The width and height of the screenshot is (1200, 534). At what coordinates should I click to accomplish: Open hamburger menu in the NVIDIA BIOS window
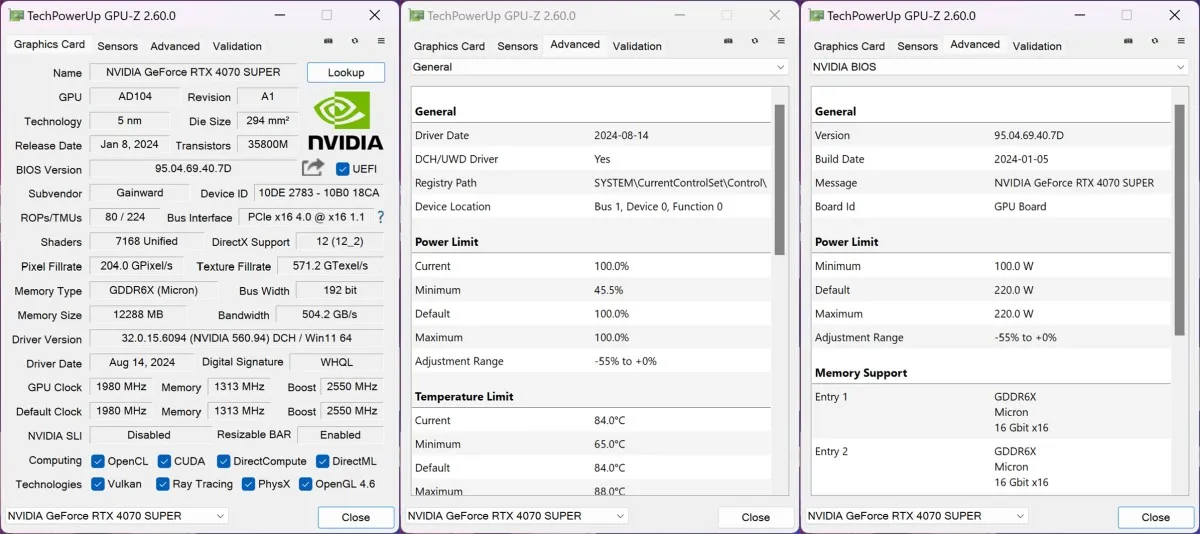1181,41
